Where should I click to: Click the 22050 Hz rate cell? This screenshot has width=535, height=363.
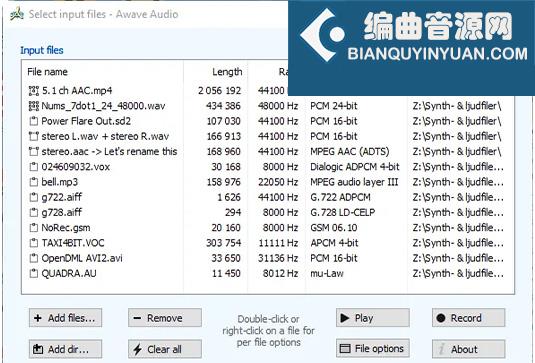pyautogui.click(x=278, y=182)
